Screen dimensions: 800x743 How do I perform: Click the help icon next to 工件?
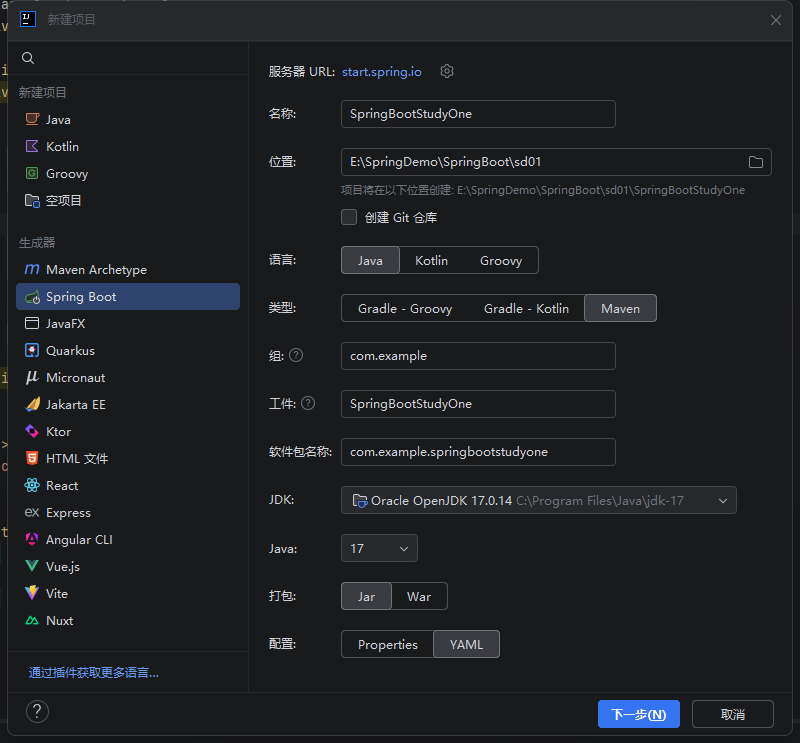coord(308,403)
